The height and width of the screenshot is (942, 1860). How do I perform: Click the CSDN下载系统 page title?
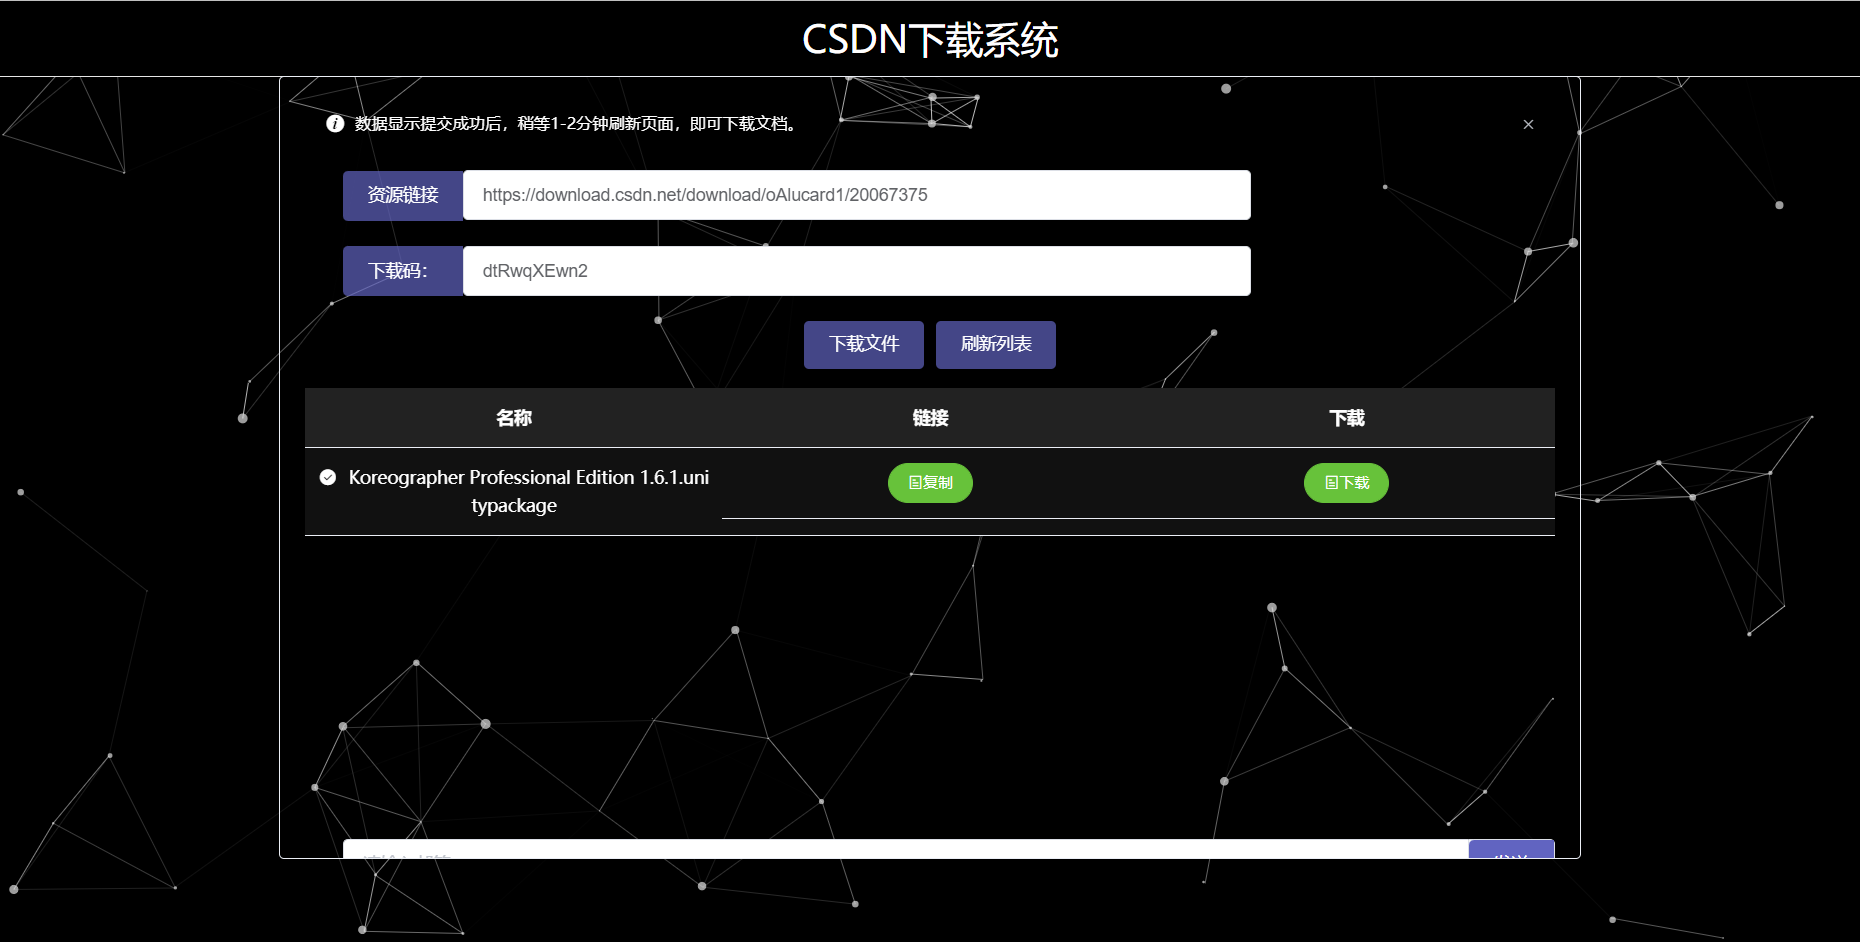point(930,40)
